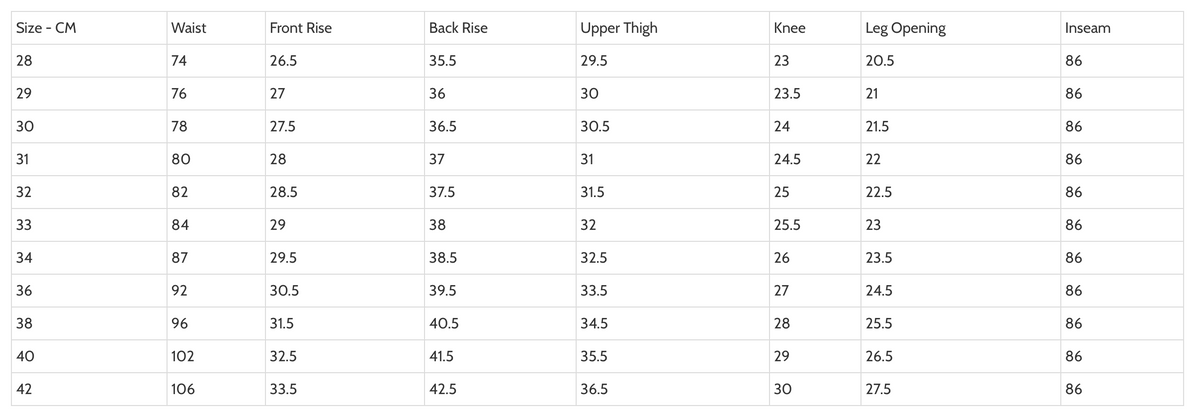Select waist measurement 102 in size 40 row

184,357
